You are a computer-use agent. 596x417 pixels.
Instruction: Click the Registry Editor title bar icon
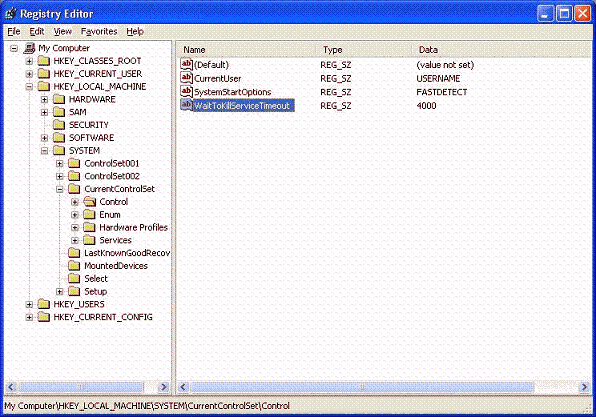click(11, 14)
